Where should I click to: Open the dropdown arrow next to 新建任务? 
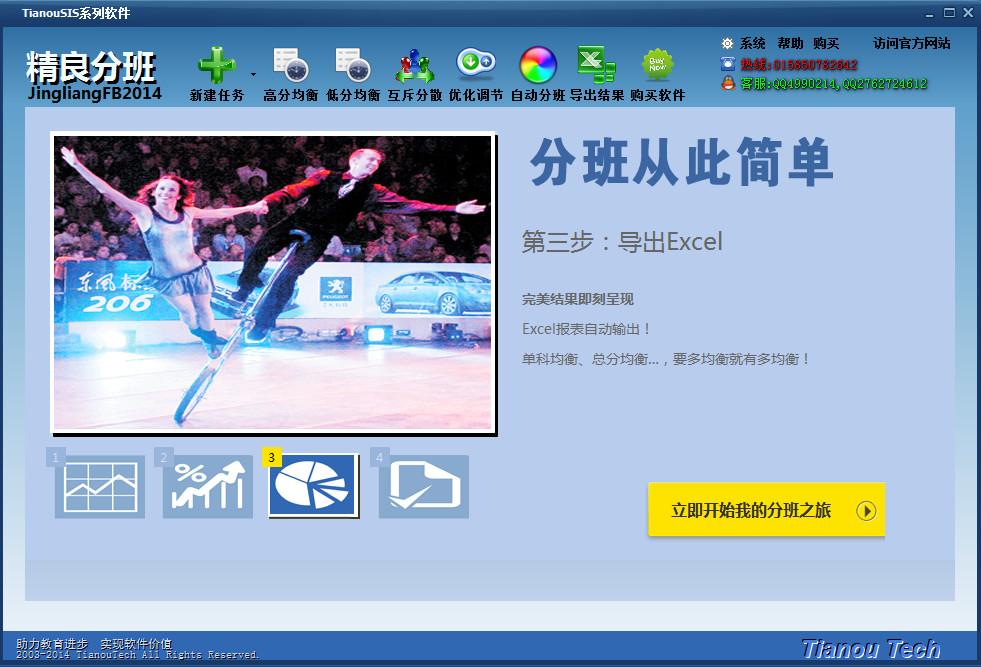tap(253, 74)
